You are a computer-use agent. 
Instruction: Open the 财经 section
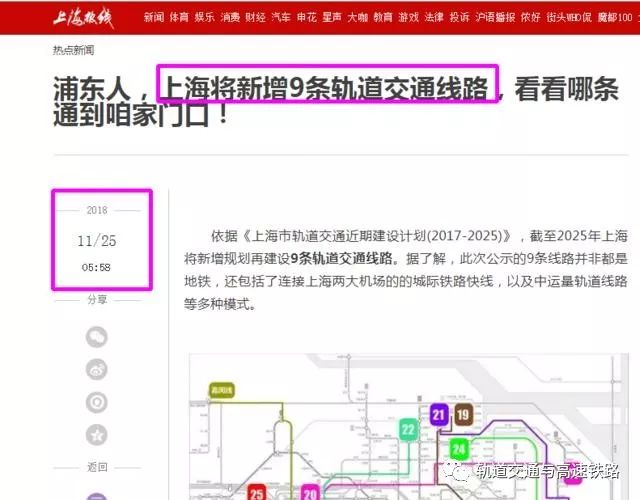(x=256, y=17)
